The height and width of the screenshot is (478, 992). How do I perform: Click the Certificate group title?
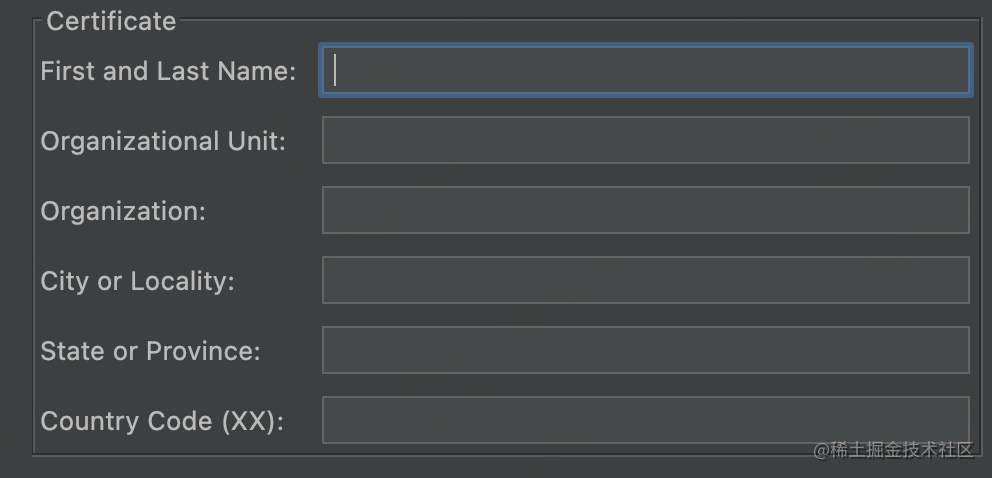click(111, 21)
